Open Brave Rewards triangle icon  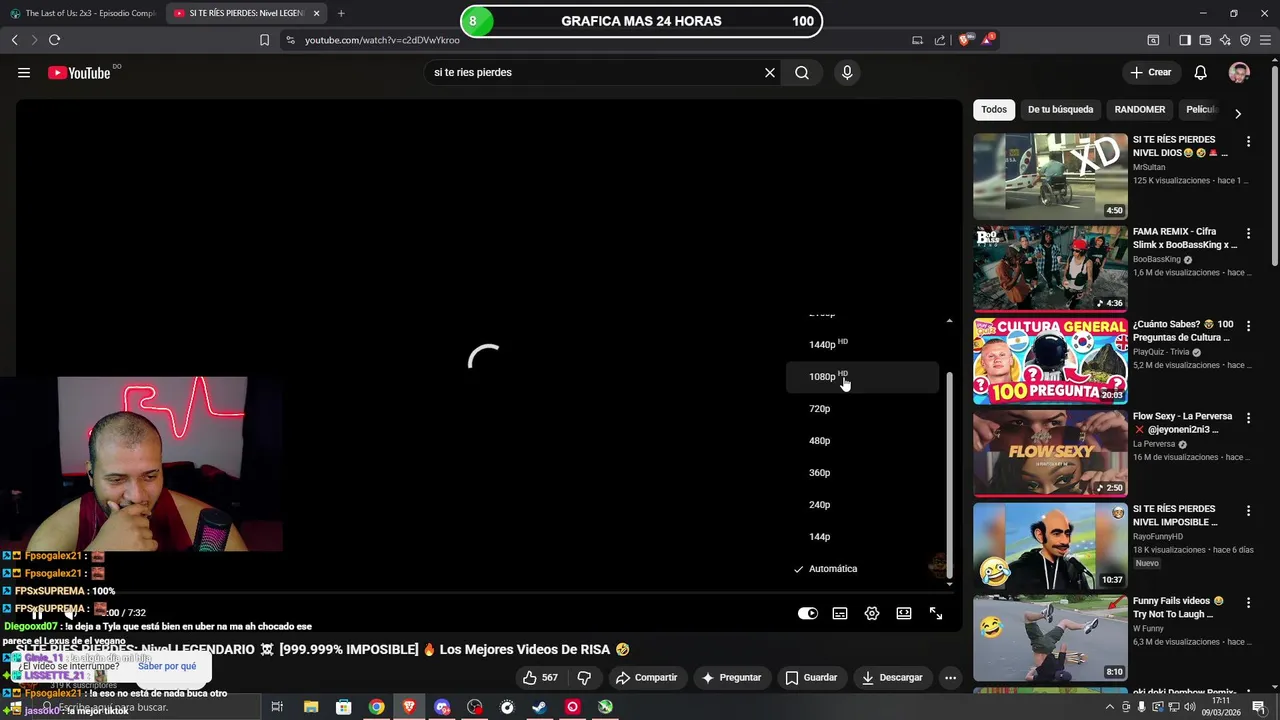point(988,40)
